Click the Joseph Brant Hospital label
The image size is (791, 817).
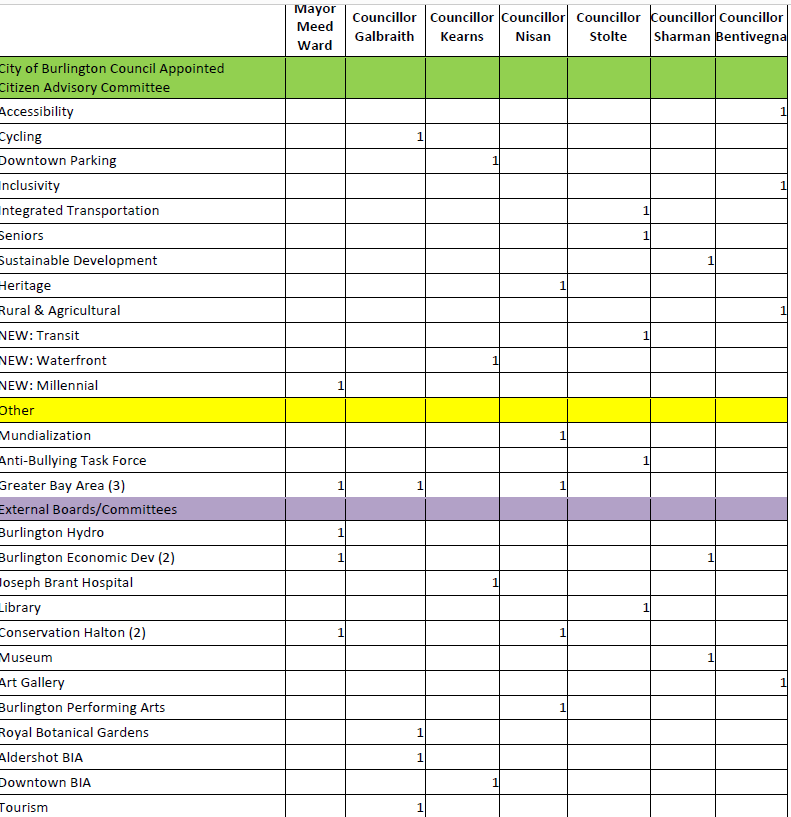[x=66, y=583]
